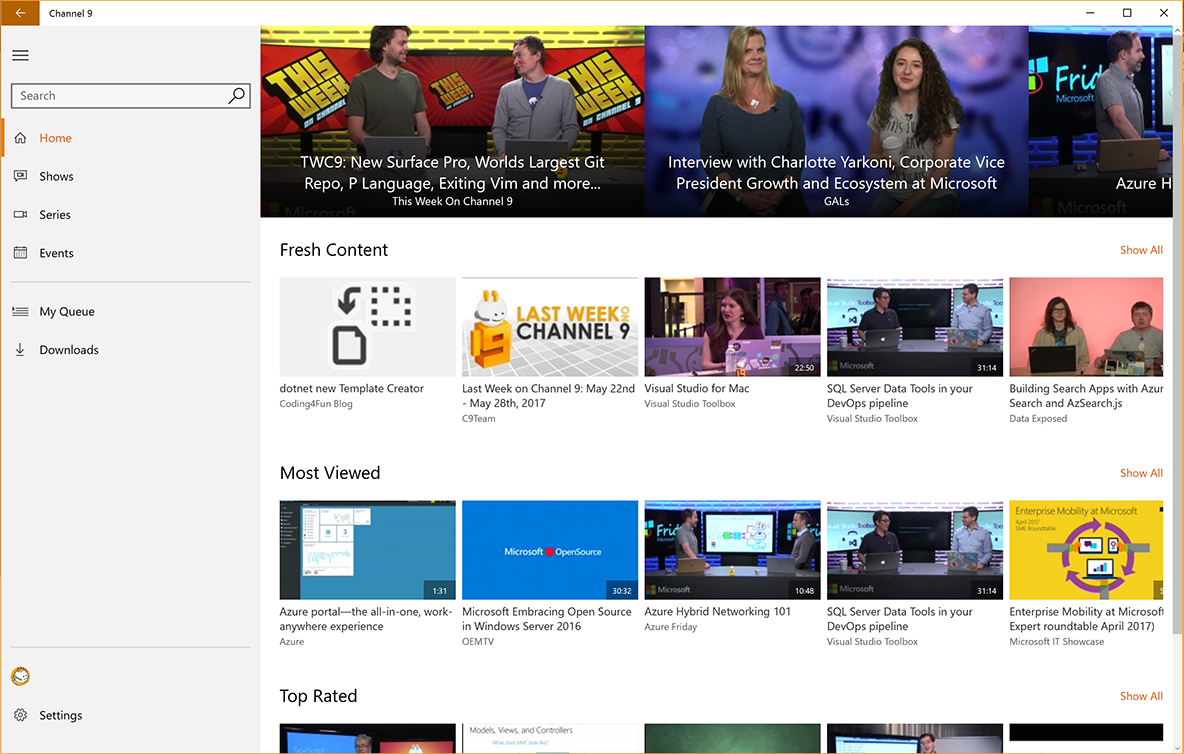1184x754 pixels.
Task: Click the Settings gear icon
Action: 20,715
